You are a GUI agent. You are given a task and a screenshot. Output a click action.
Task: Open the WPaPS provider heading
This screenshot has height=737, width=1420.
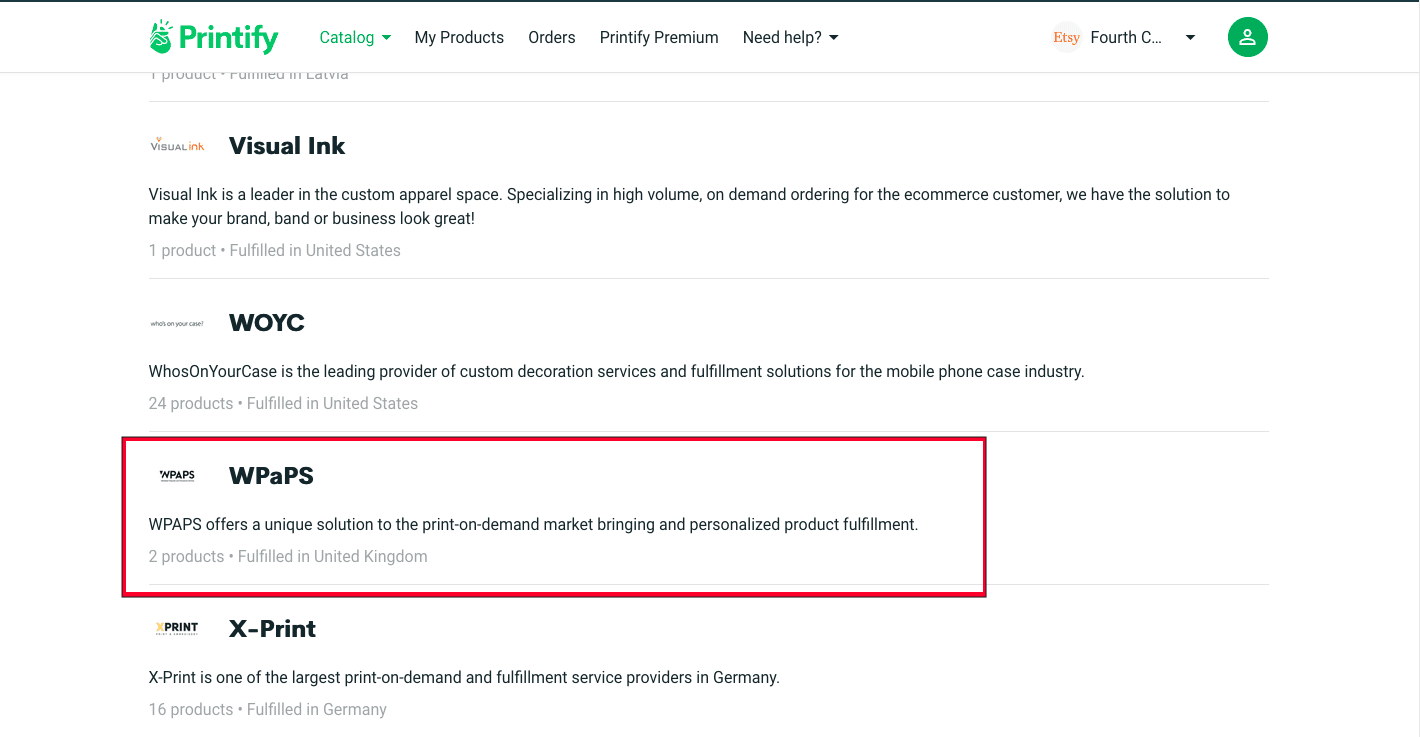(272, 476)
